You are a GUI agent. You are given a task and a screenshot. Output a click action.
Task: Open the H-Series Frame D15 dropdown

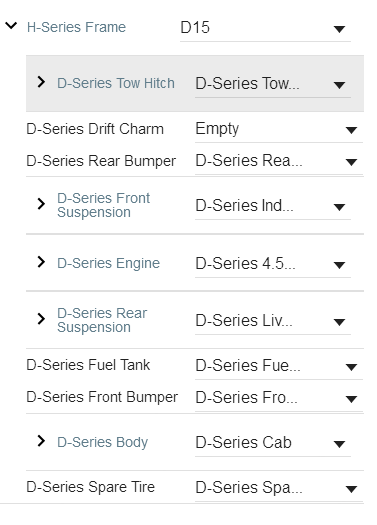click(265, 28)
